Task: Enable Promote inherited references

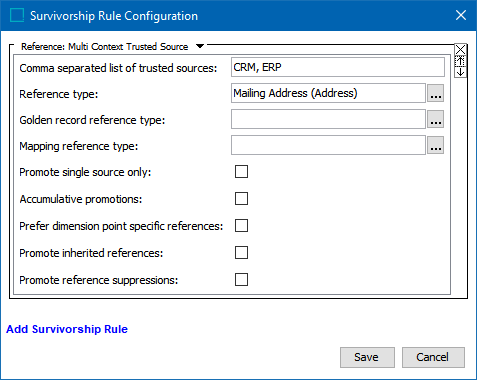Action: point(241,253)
